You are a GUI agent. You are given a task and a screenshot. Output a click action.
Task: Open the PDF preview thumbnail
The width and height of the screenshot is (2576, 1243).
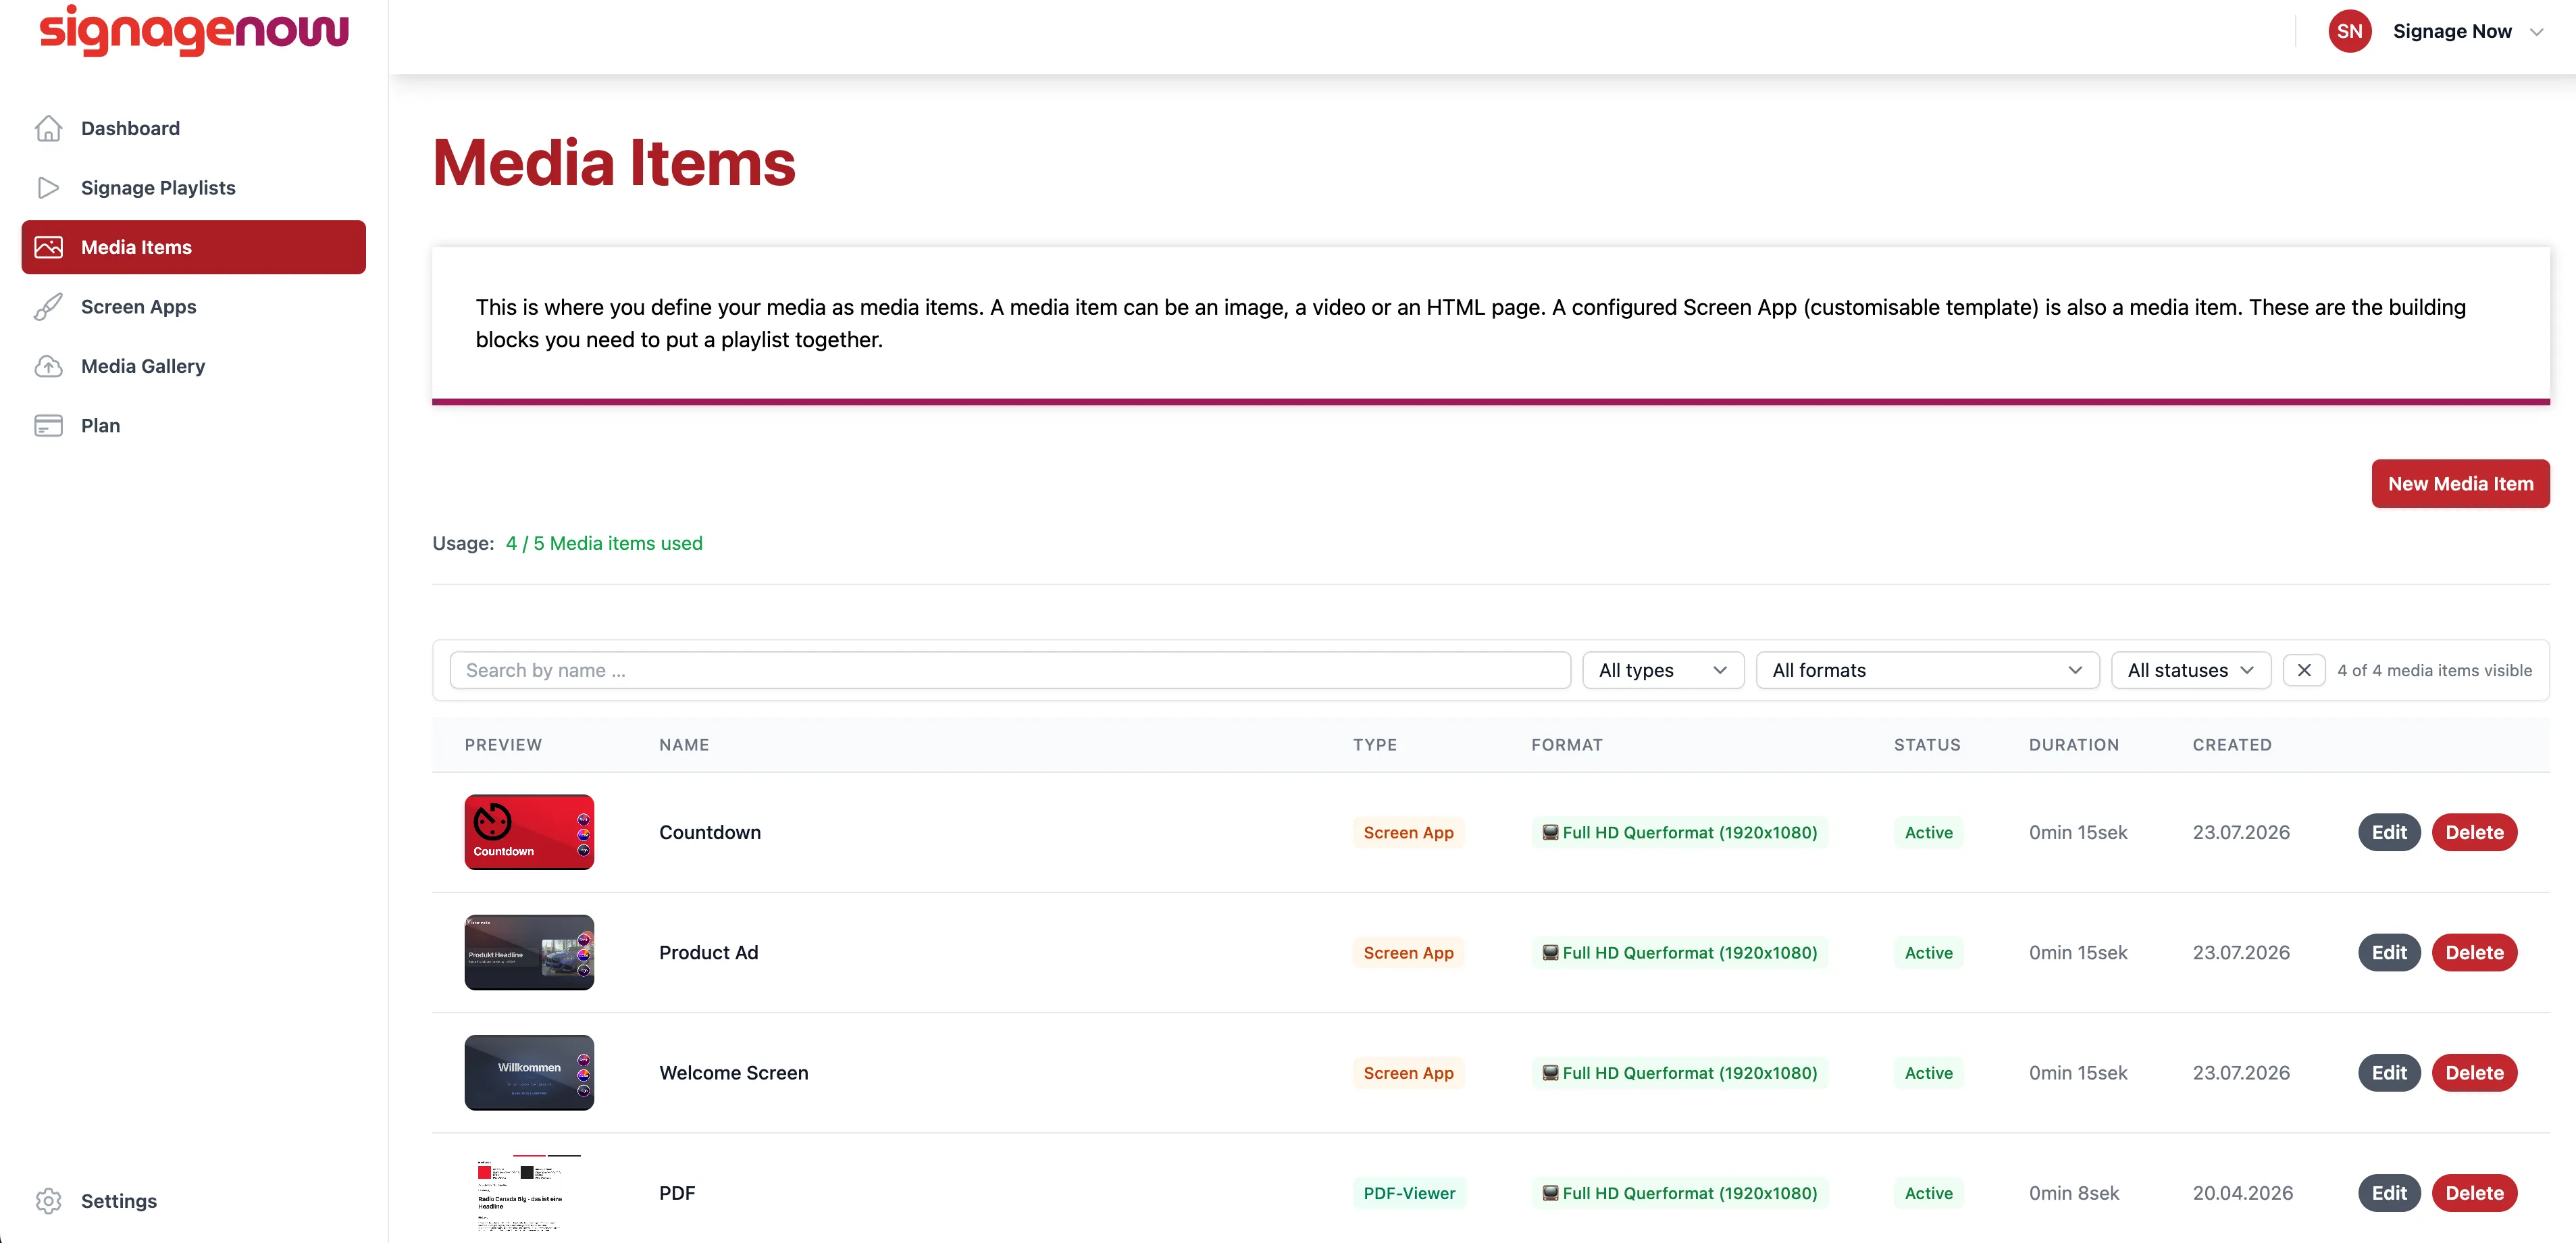pyautogui.click(x=529, y=1193)
